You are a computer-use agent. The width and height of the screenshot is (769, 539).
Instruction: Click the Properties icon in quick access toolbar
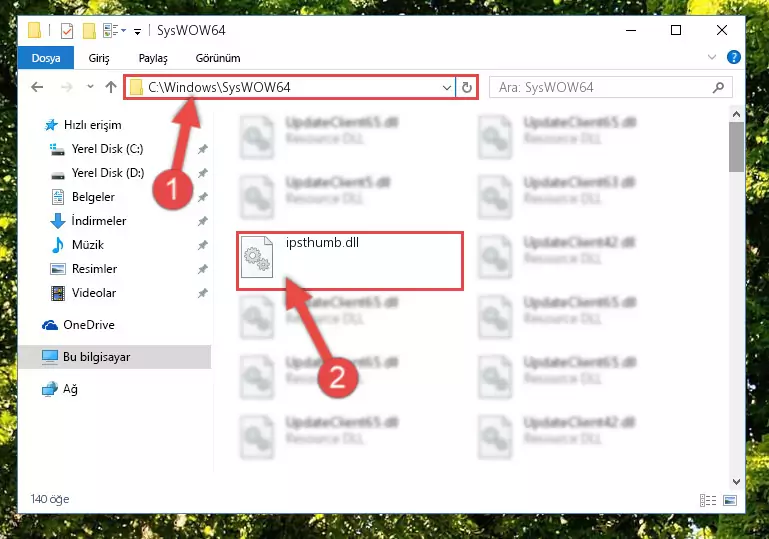click(67, 30)
